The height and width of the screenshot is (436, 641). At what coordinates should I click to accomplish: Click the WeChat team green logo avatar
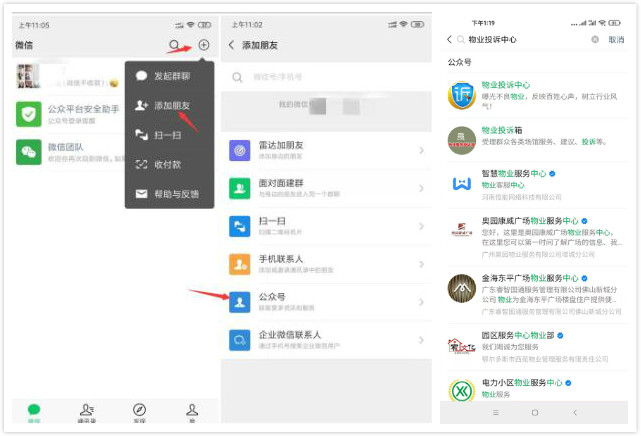pyautogui.click(x=29, y=152)
